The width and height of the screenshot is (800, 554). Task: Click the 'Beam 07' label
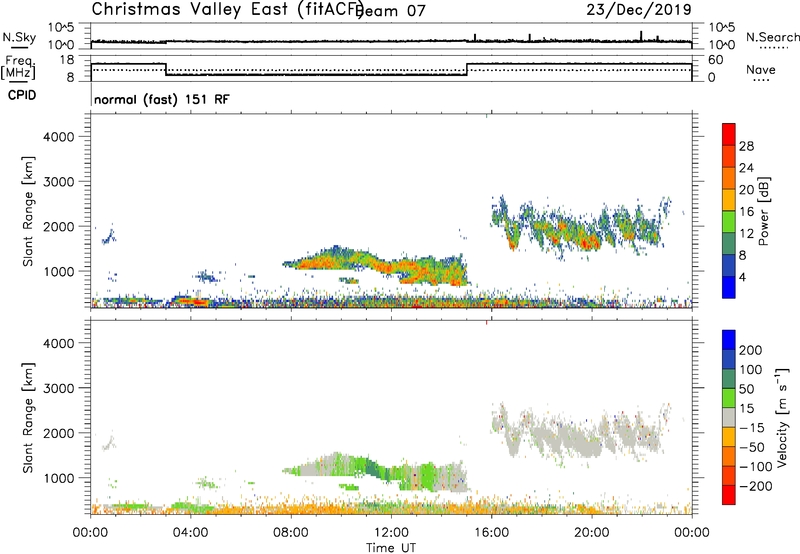[x=391, y=11]
